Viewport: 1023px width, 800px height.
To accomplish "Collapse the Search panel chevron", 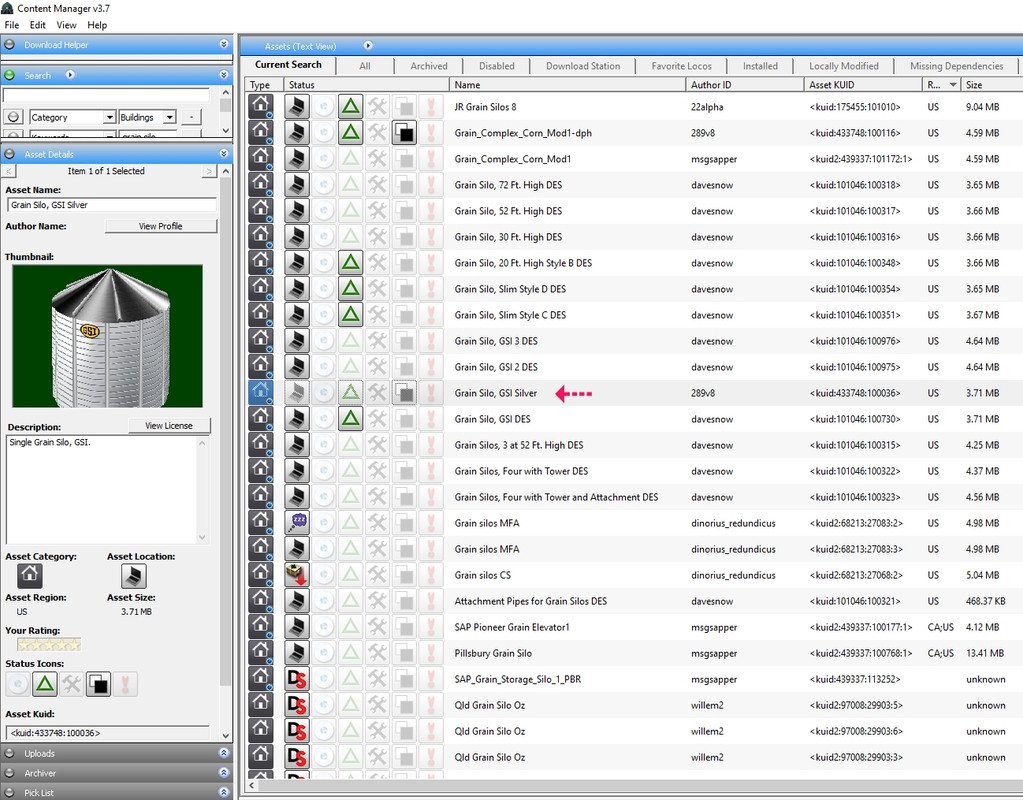I will (x=224, y=74).
